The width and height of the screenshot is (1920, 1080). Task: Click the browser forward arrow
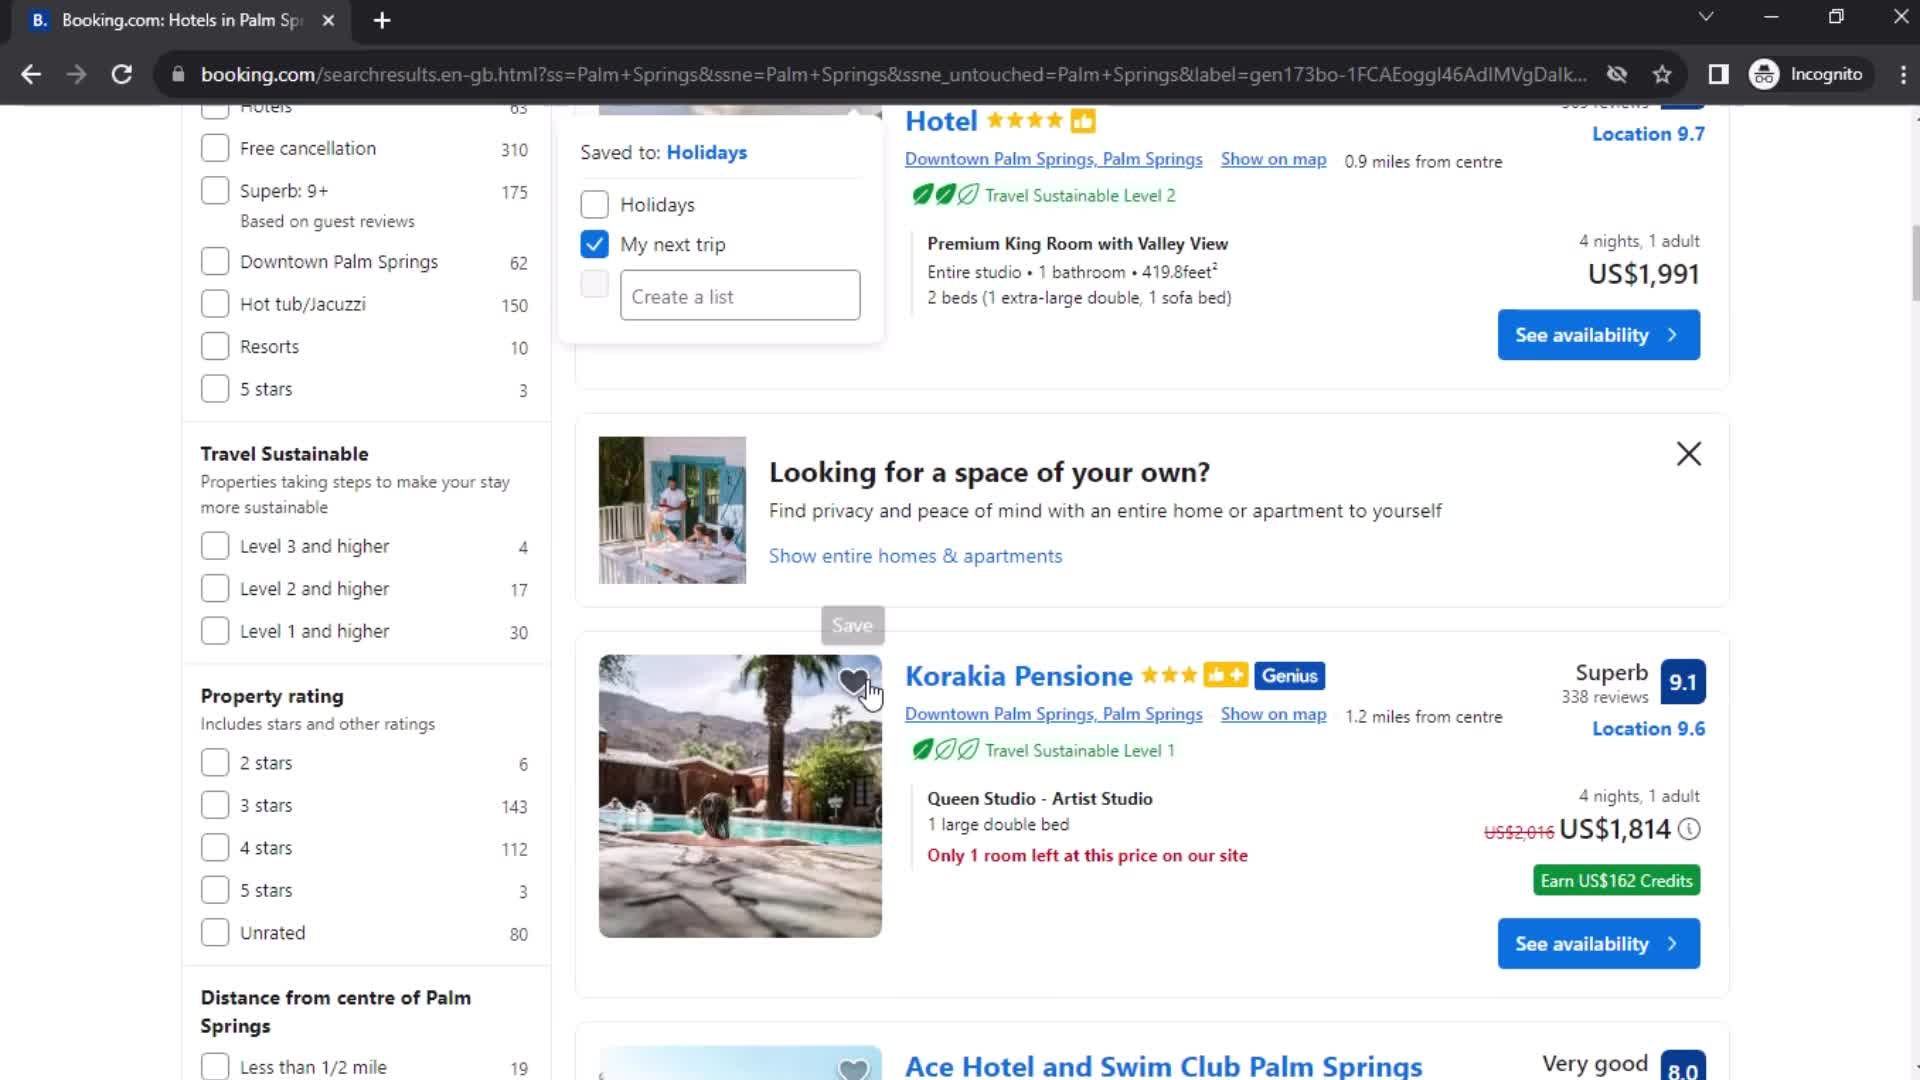[76, 74]
